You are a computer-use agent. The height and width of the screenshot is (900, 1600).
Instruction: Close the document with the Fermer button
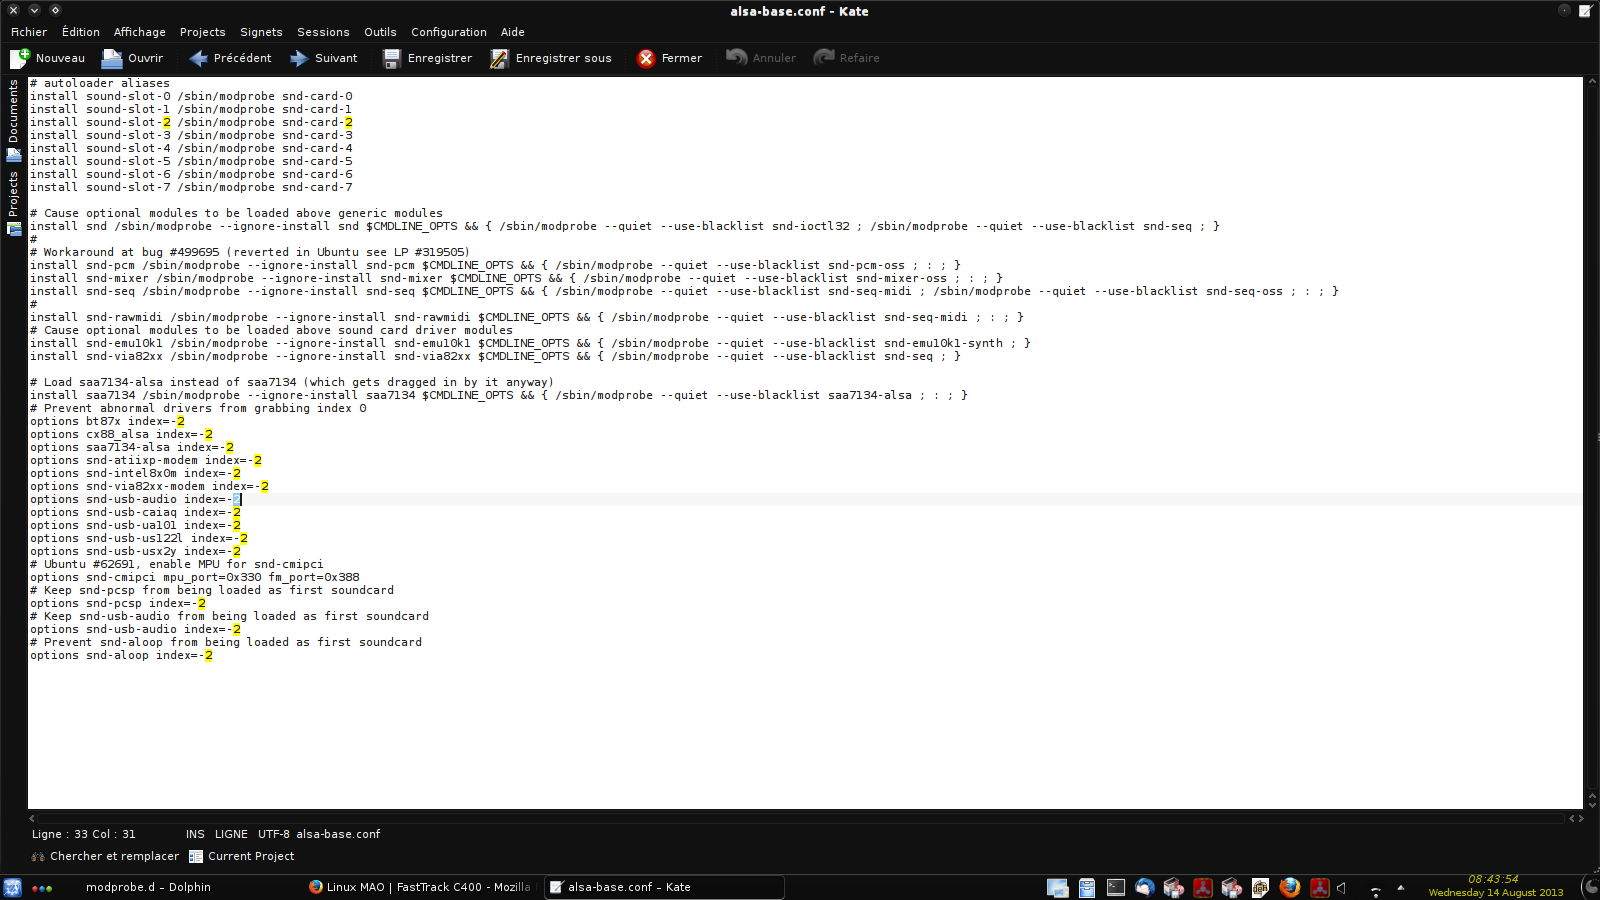669,58
